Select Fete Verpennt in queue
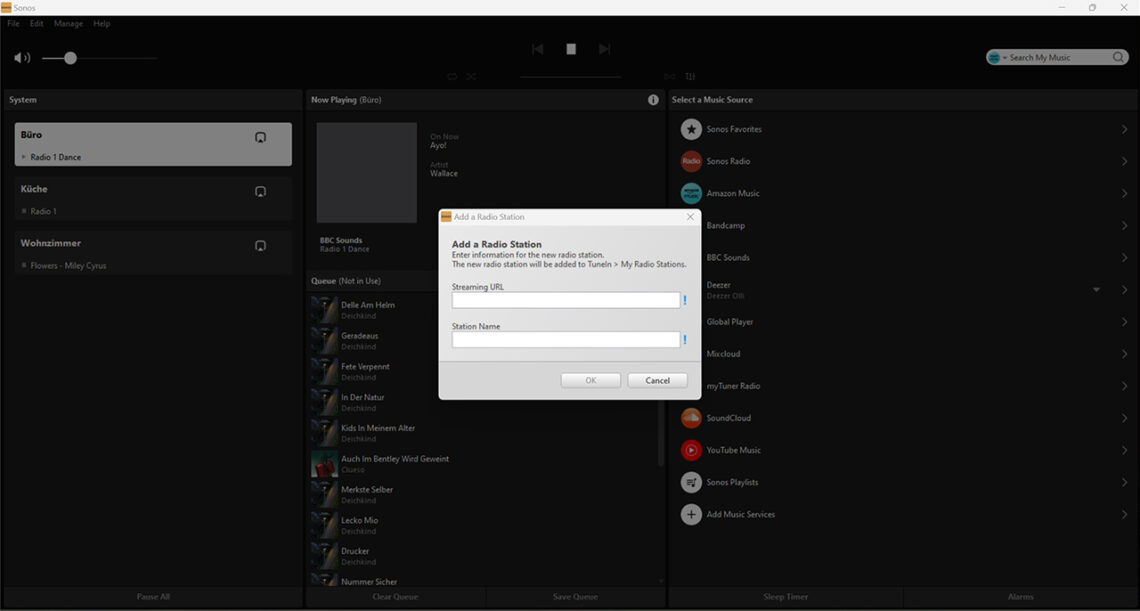The image size is (1140, 611). (483, 372)
